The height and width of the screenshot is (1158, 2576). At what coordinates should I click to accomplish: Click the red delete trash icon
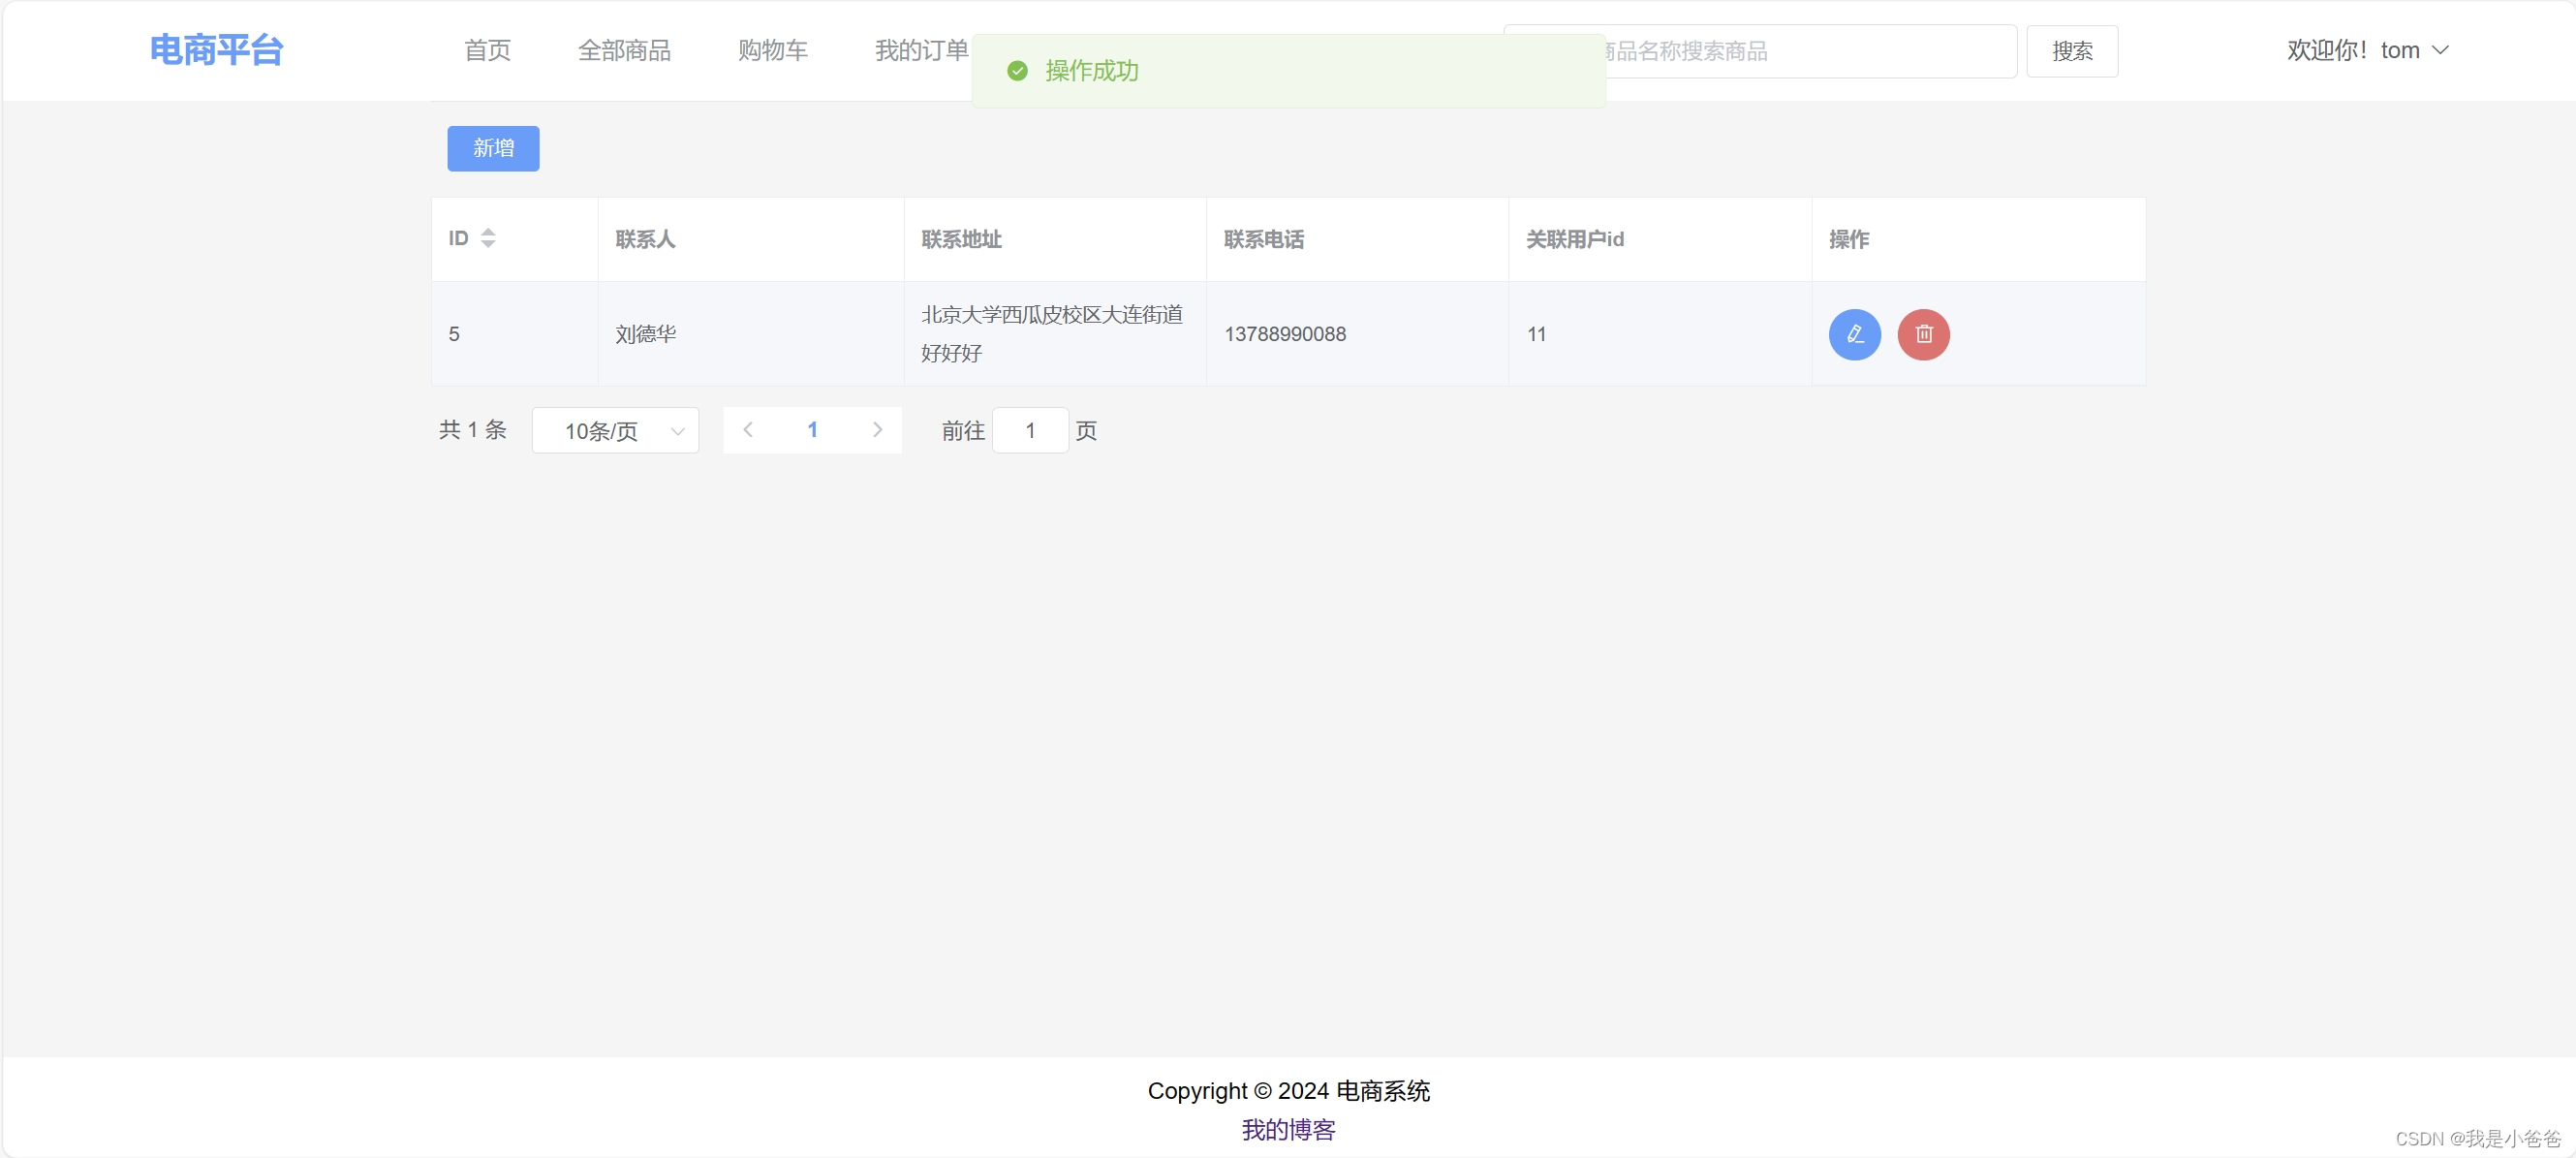click(x=1922, y=334)
